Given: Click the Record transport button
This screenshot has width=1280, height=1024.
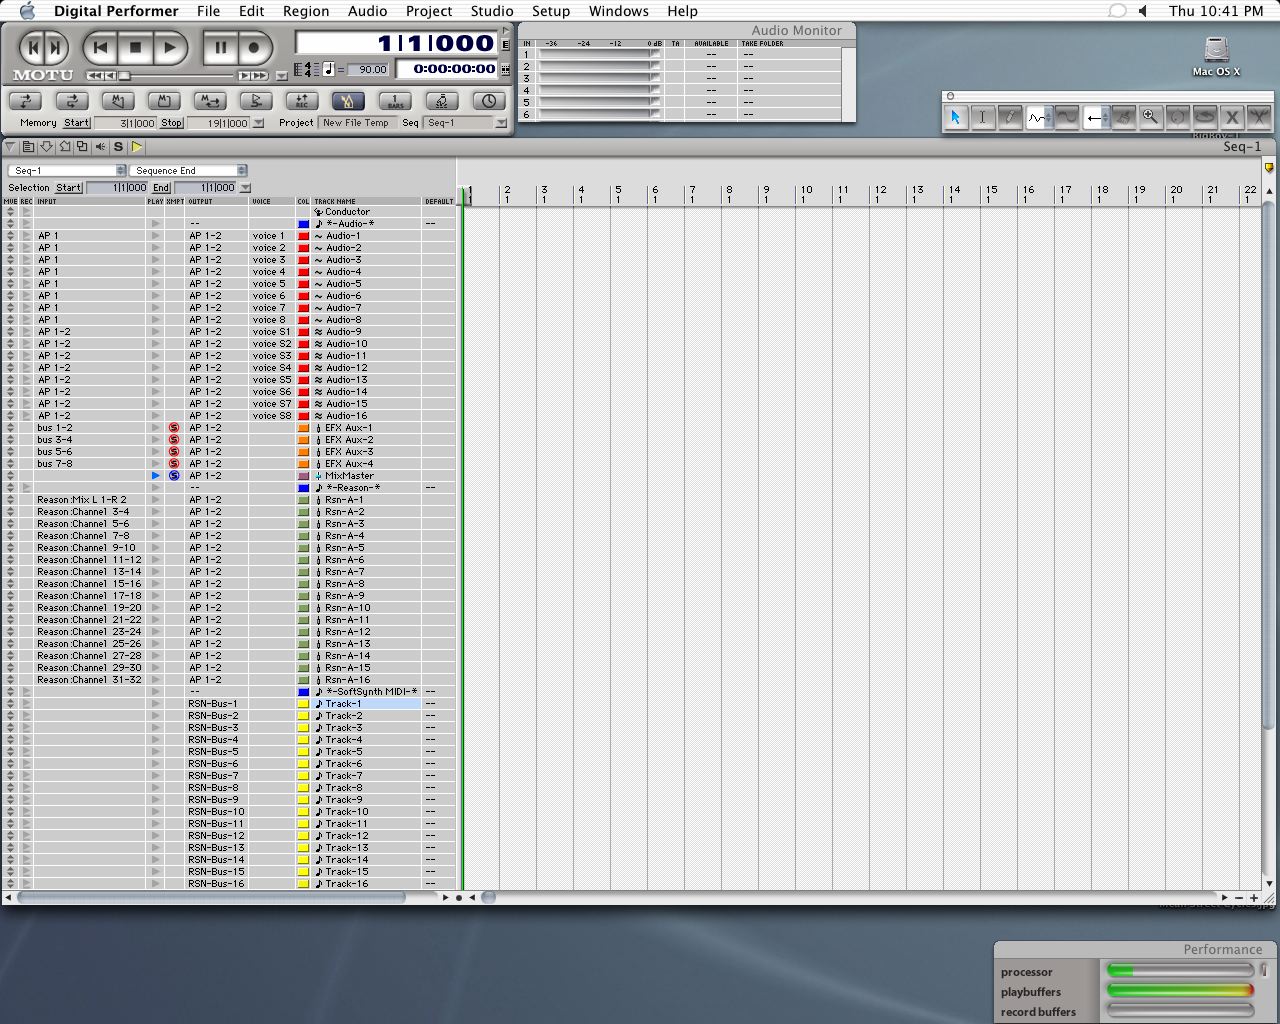Looking at the screenshot, I should click(x=255, y=47).
